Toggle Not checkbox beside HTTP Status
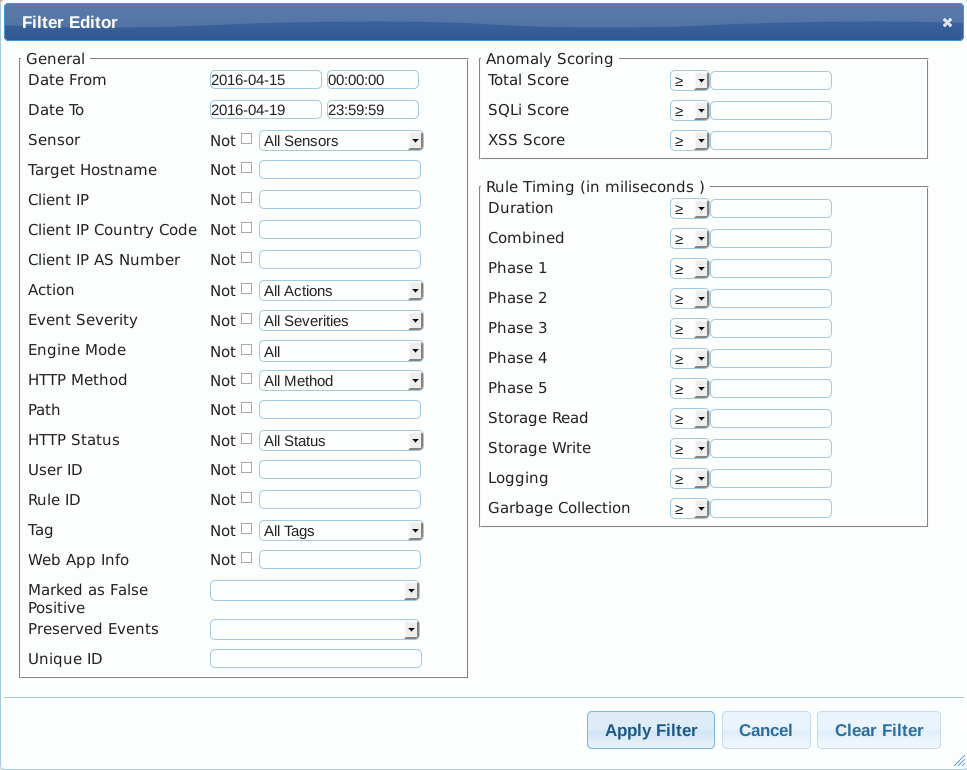The image size is (967, 770). tap(246, 439)
